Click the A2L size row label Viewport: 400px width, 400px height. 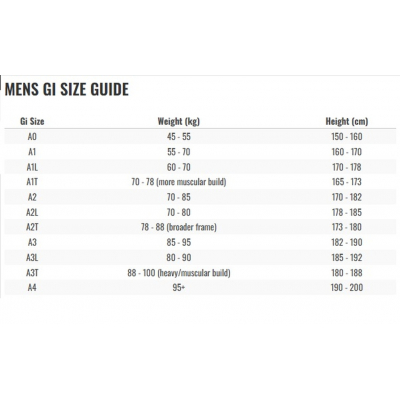click(32, 212)
